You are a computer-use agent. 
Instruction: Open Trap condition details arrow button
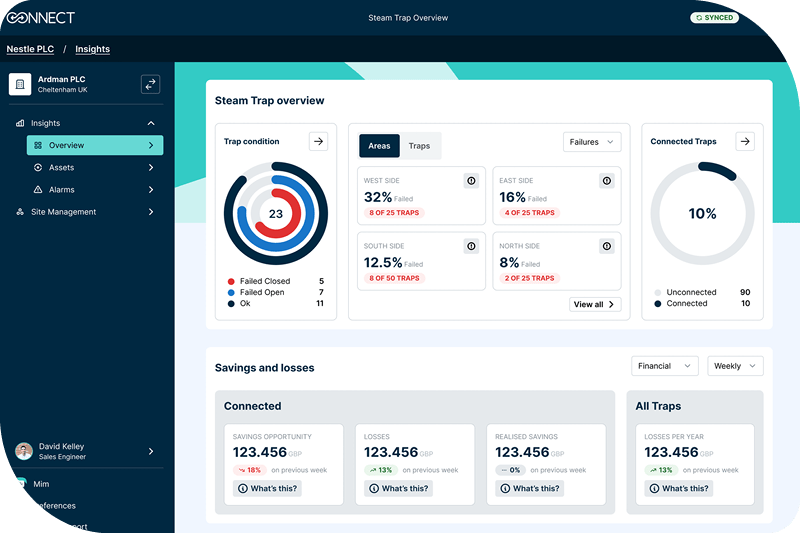tap(318, 141)
